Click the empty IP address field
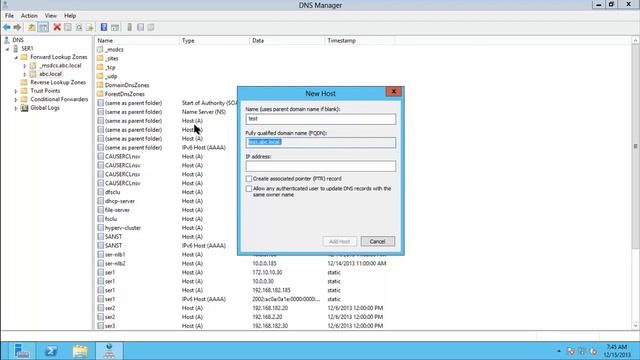The image size is (640, 360). 320,166
